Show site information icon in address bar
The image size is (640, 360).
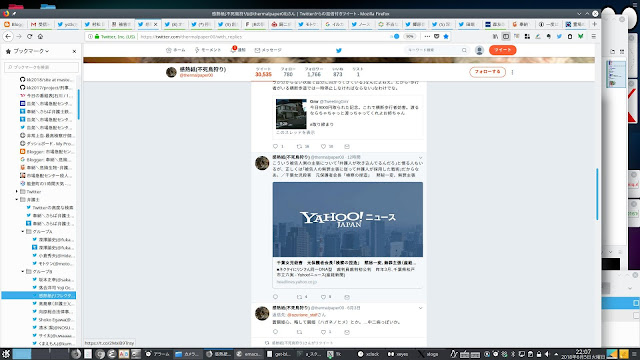tap(91, 36)
